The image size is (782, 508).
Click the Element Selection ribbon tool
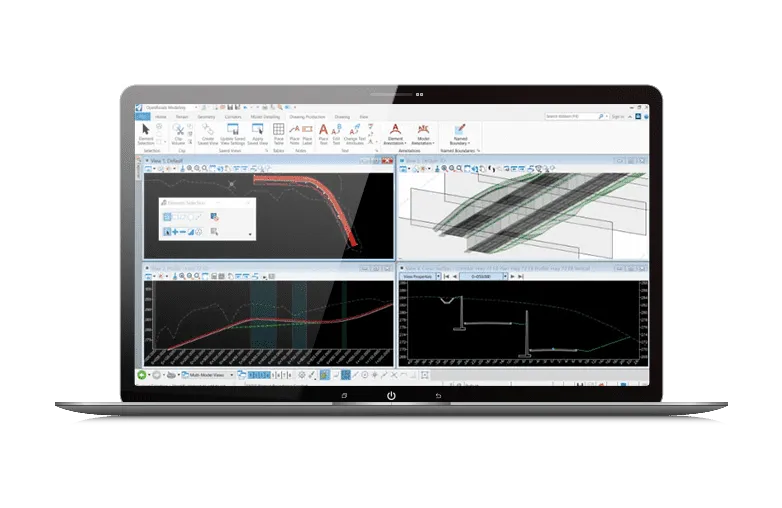146,135
